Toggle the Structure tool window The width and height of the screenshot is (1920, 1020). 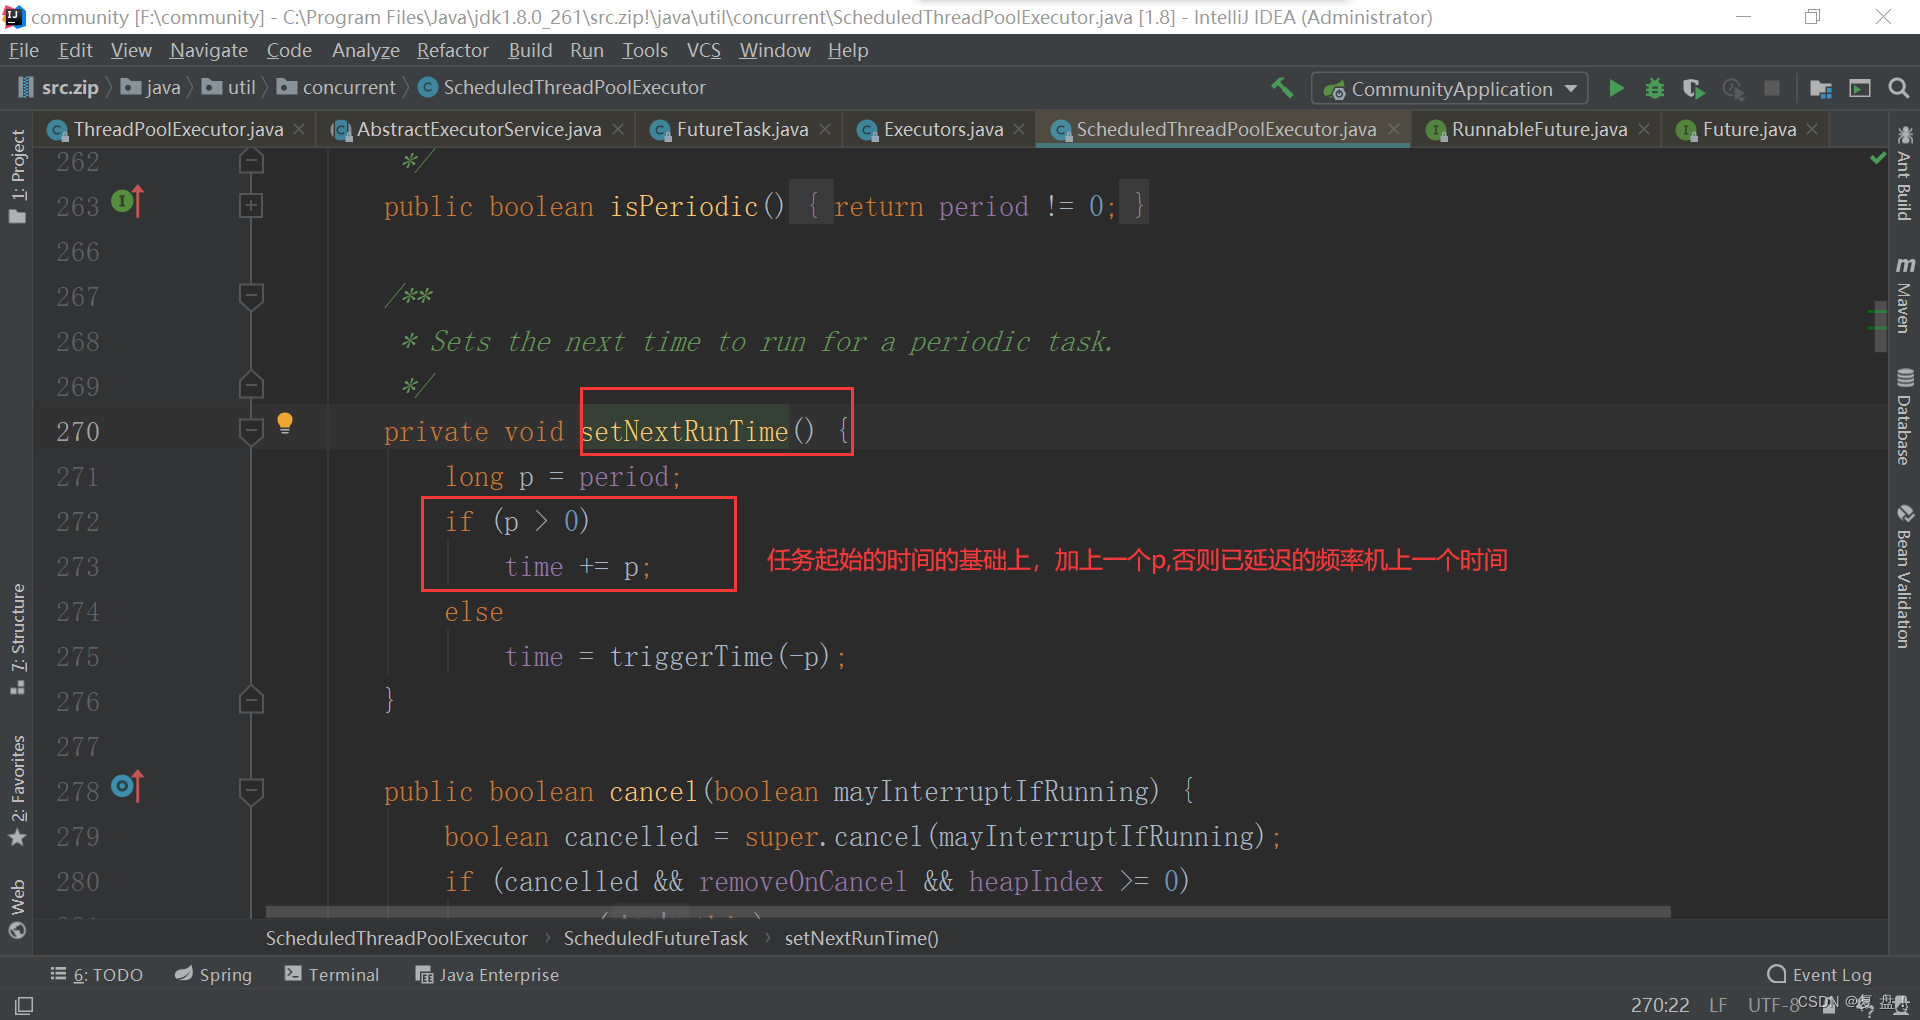pyautogui.click(x=17, y=638)
